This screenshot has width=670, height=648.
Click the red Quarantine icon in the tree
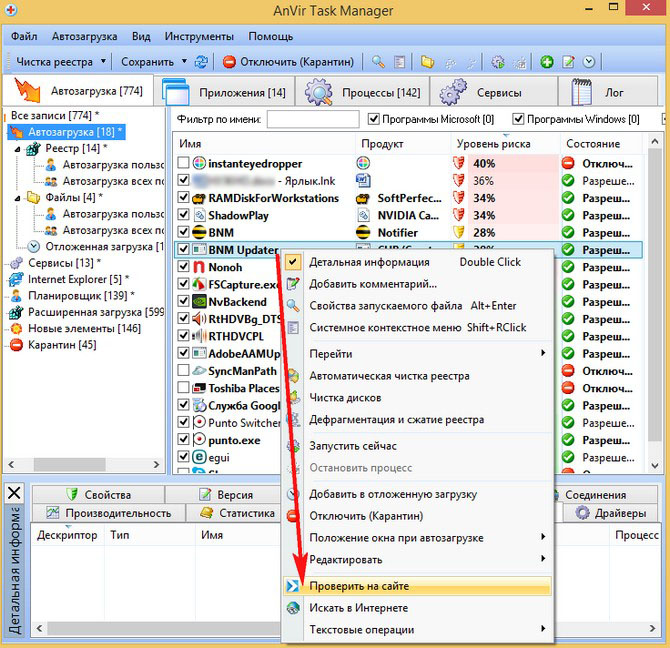(x=16, y=345)
